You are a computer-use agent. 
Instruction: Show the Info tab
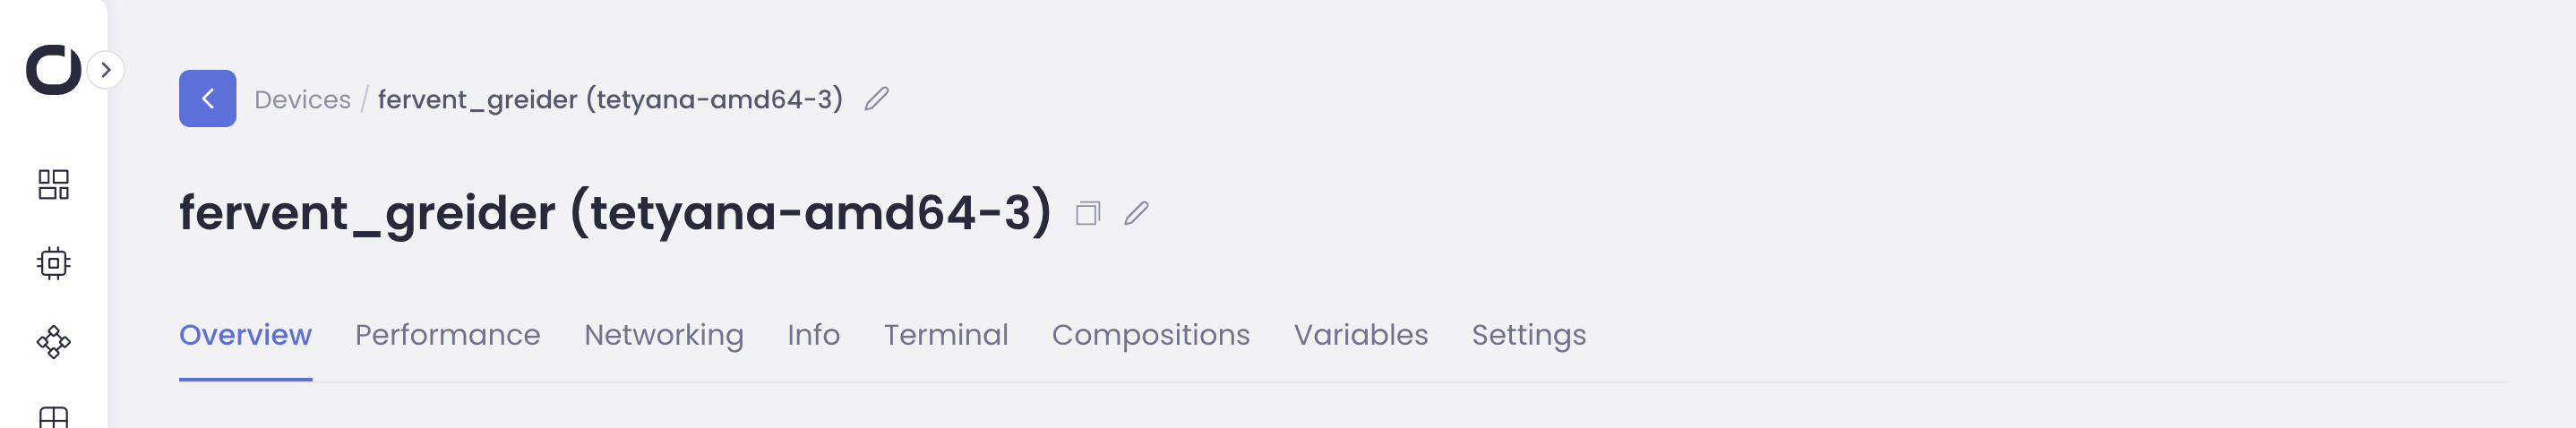click(813, 335)
